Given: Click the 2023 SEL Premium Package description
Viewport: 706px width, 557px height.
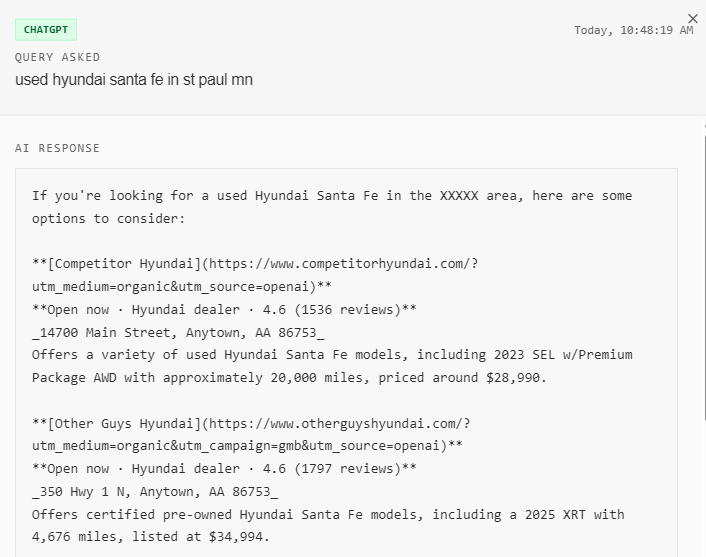Looking at the screenshot, I should pyautogui.click(x=330, y=355).
